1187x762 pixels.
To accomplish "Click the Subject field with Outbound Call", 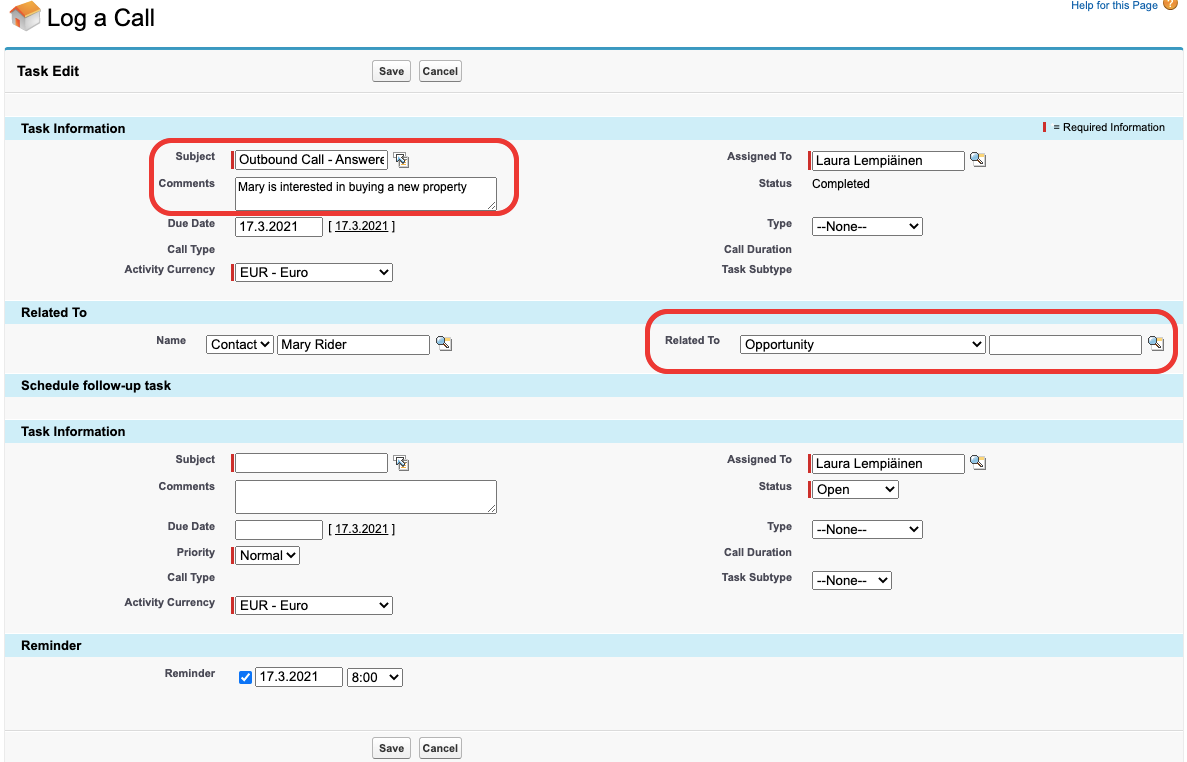I will point(311,160).
